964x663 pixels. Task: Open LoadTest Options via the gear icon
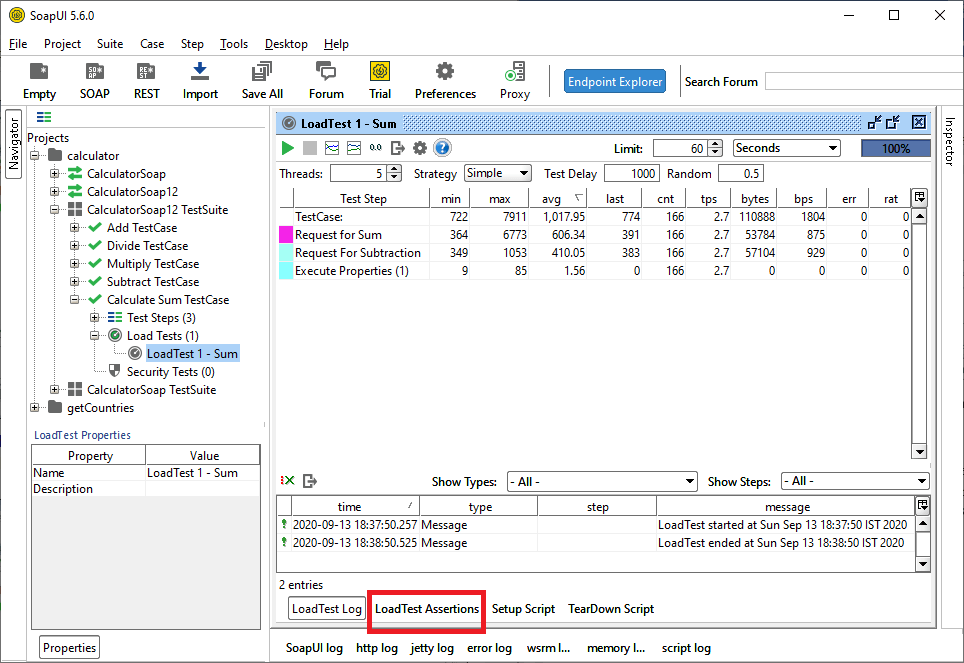[420, 148]
